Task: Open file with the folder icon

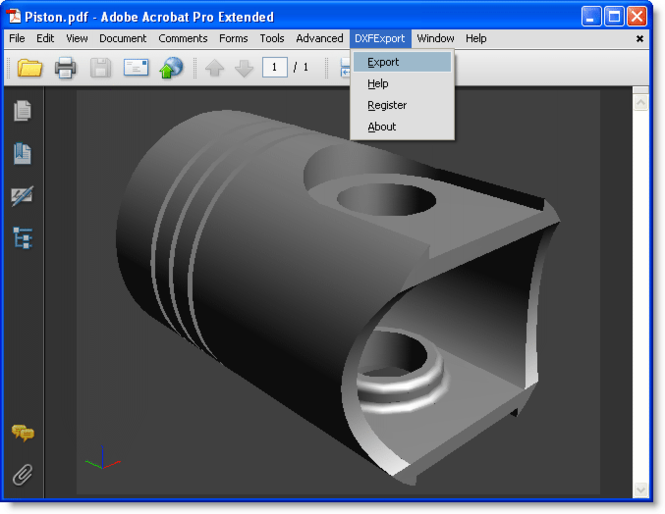Action: [30, 68]
